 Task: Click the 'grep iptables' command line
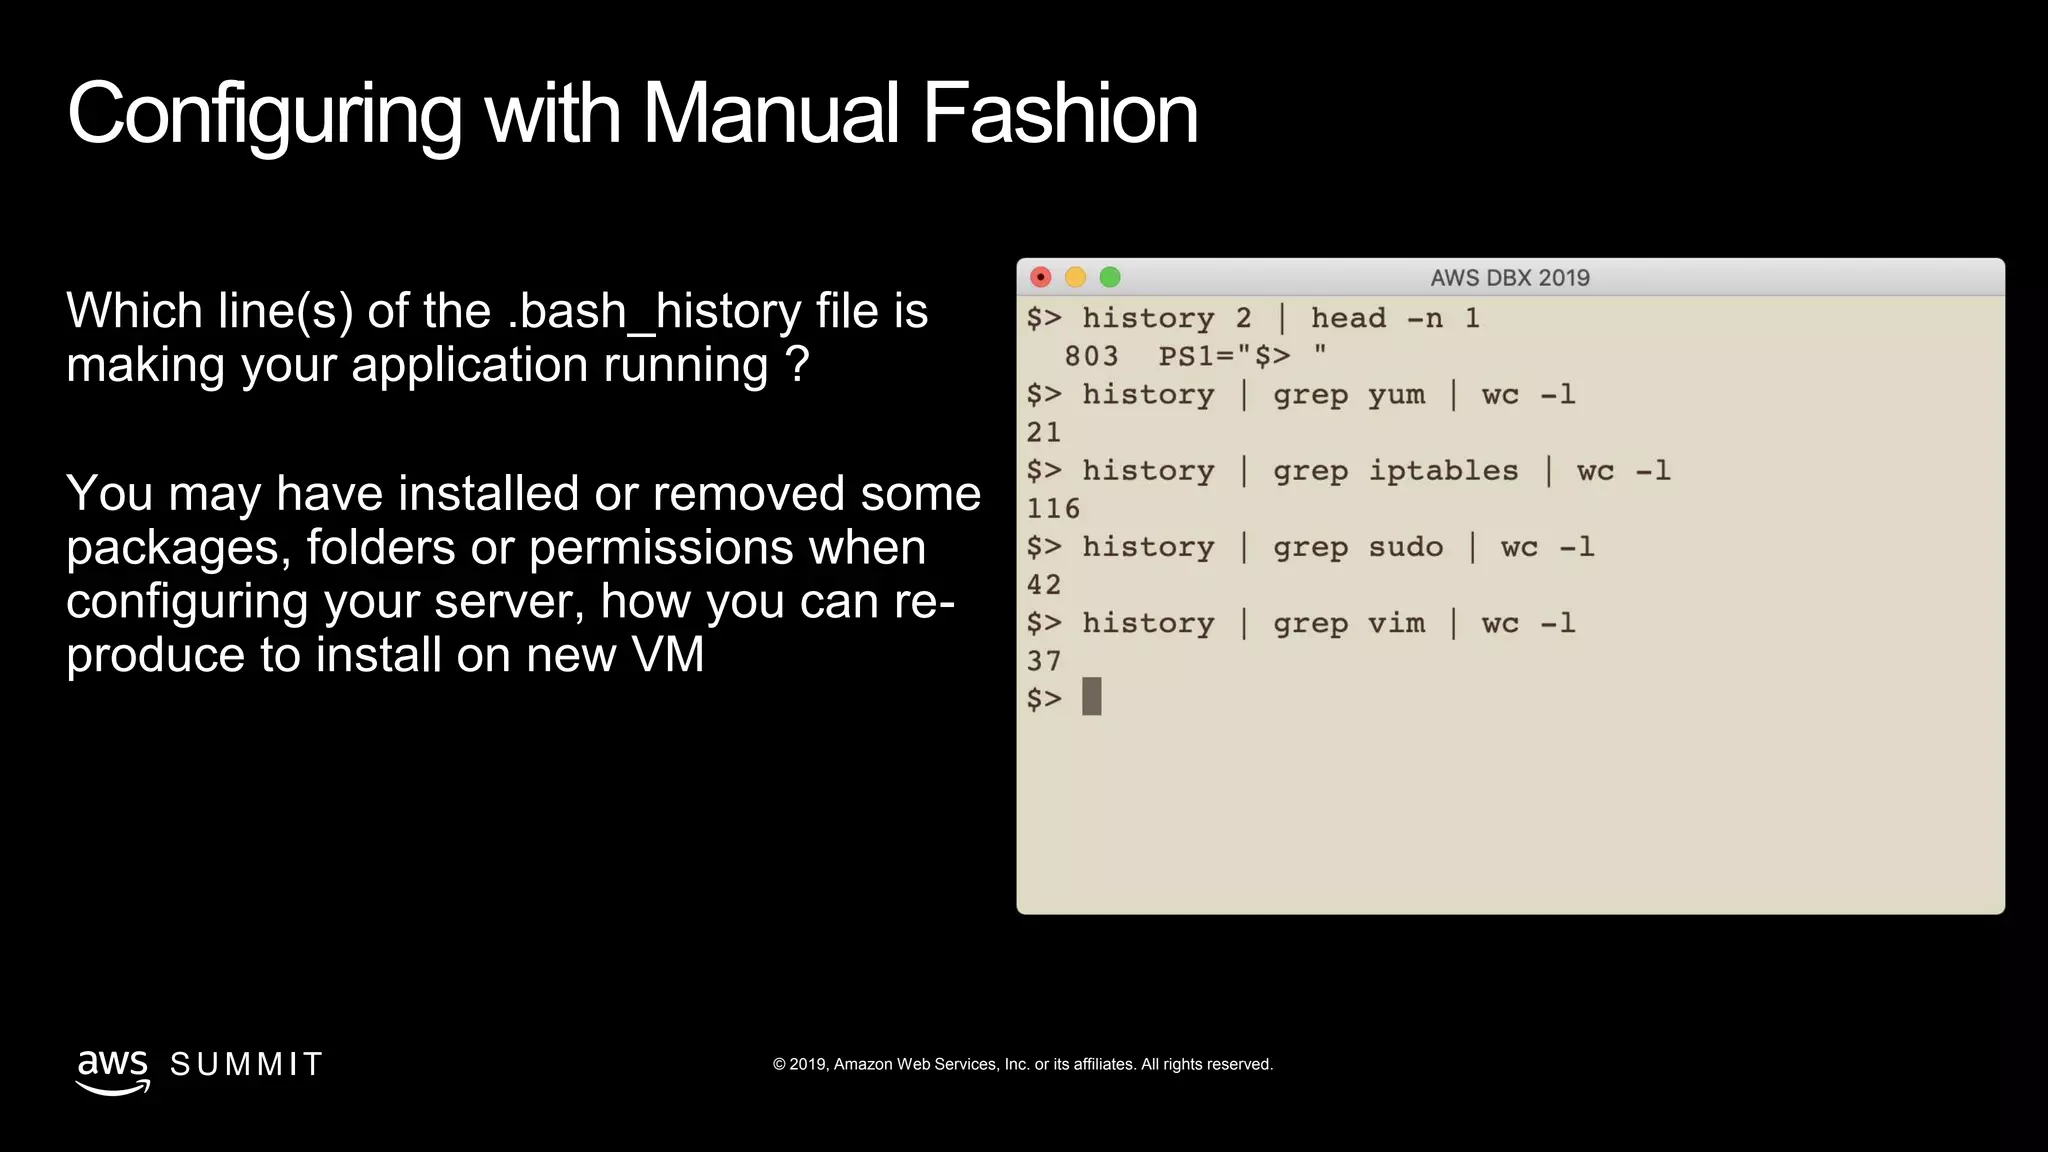(x=1348, y=471)
